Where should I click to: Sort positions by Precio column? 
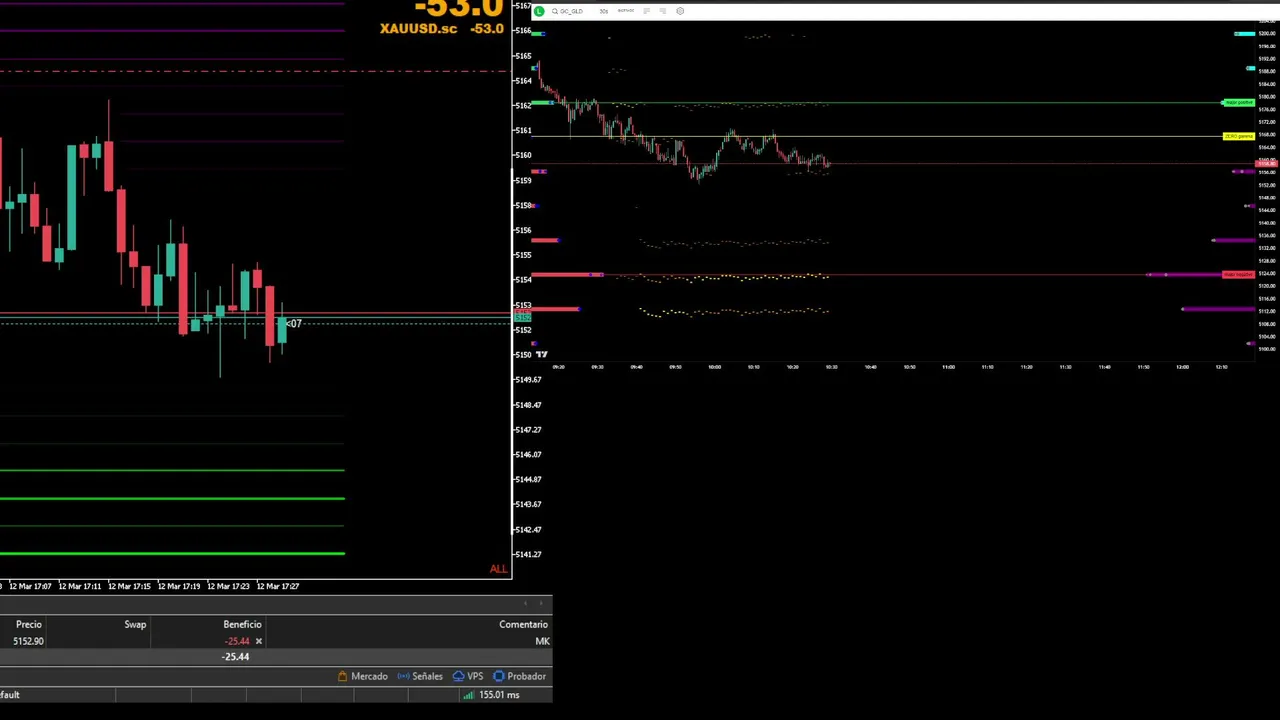tap(29, 624)
